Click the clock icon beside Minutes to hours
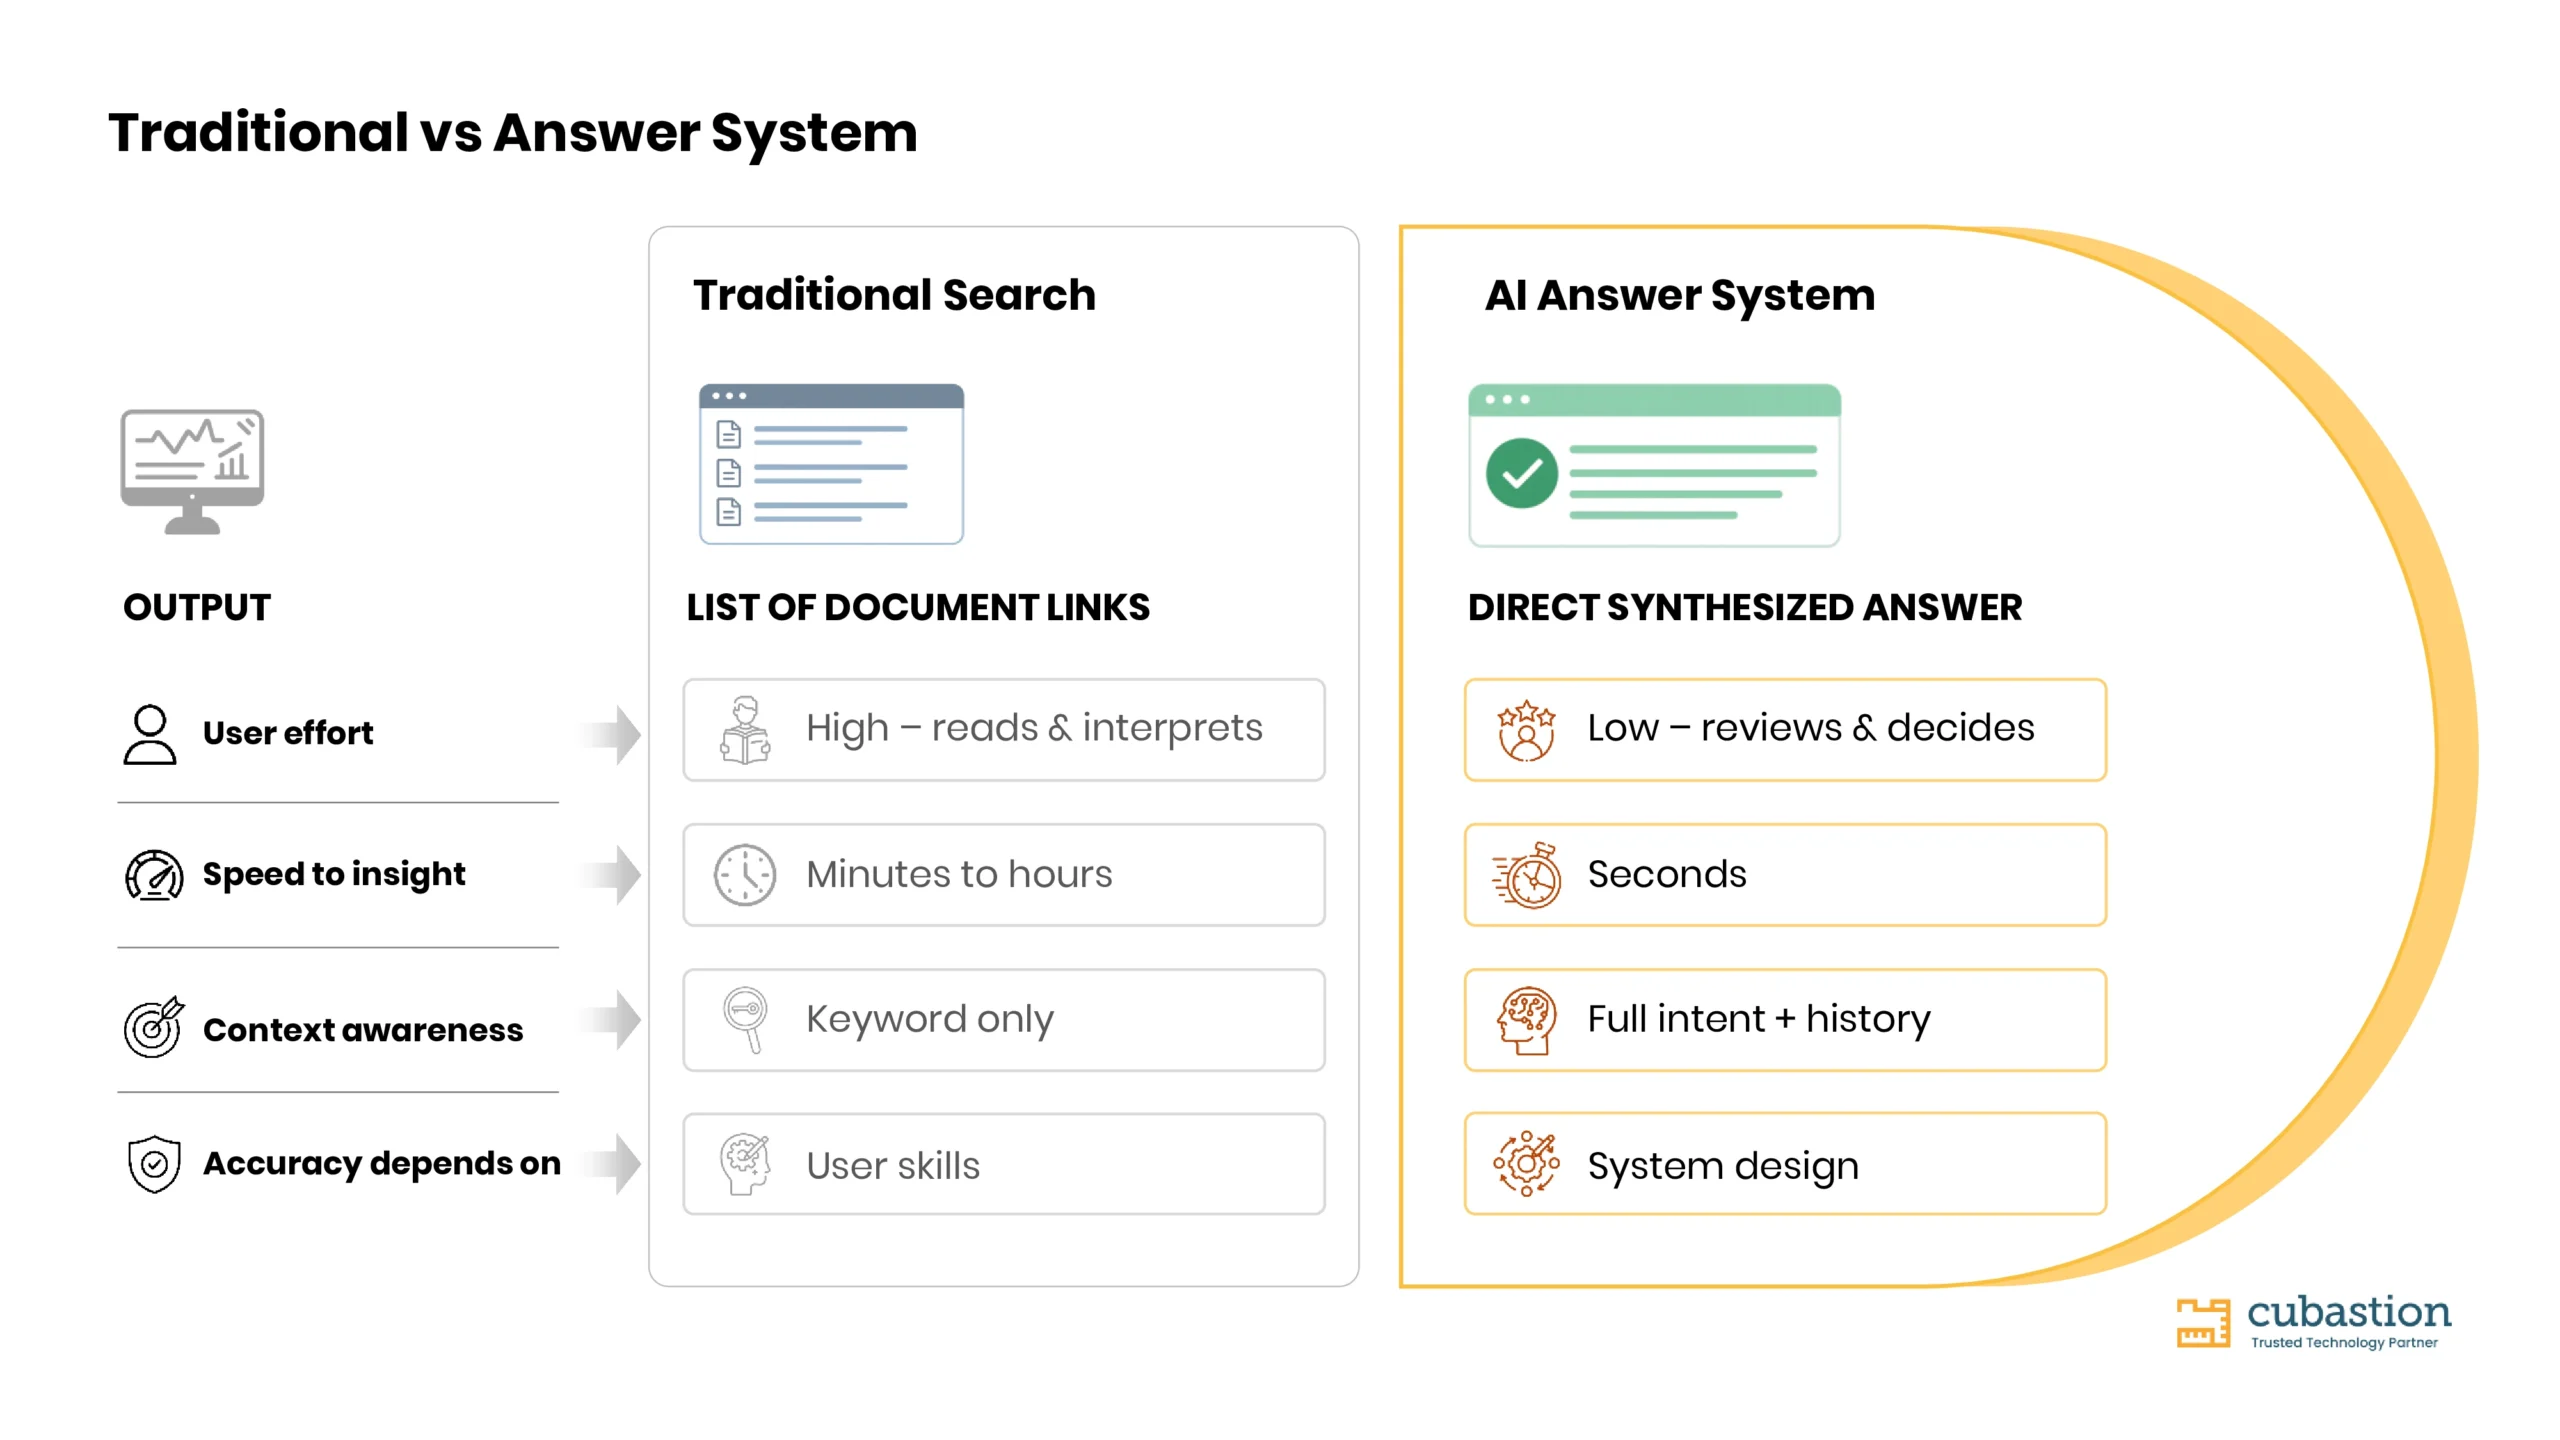This screenshot has height=1440, width=2560. pyautogui.click(x=745, y=875)
